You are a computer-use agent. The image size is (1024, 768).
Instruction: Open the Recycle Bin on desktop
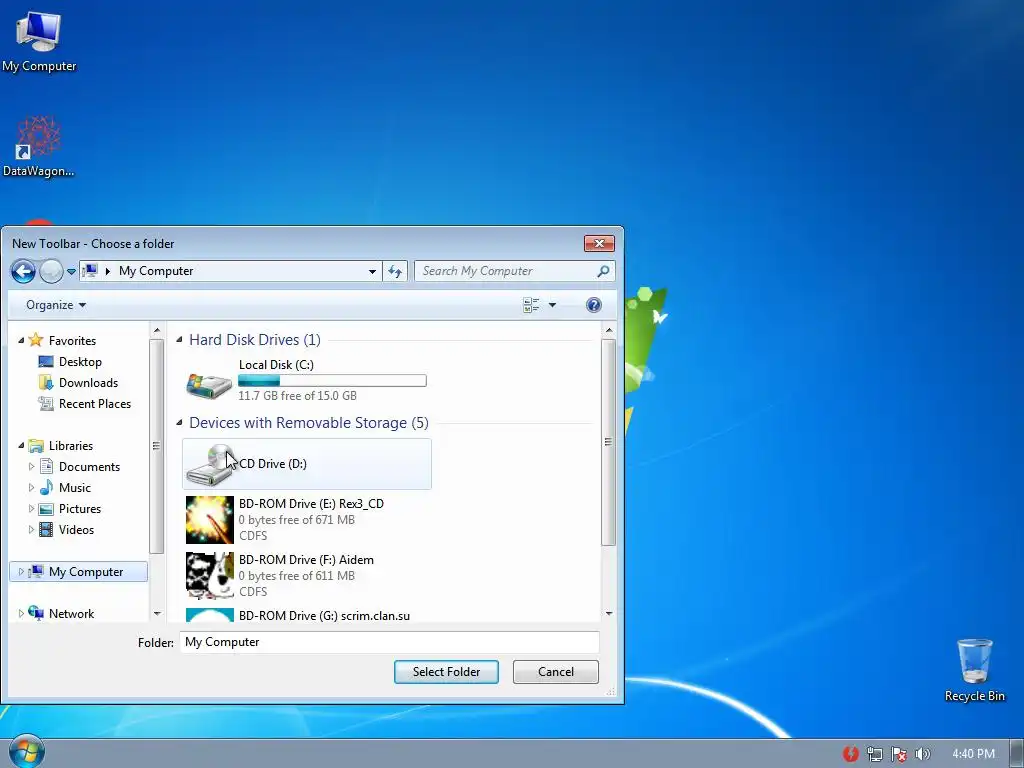(974, 671)
